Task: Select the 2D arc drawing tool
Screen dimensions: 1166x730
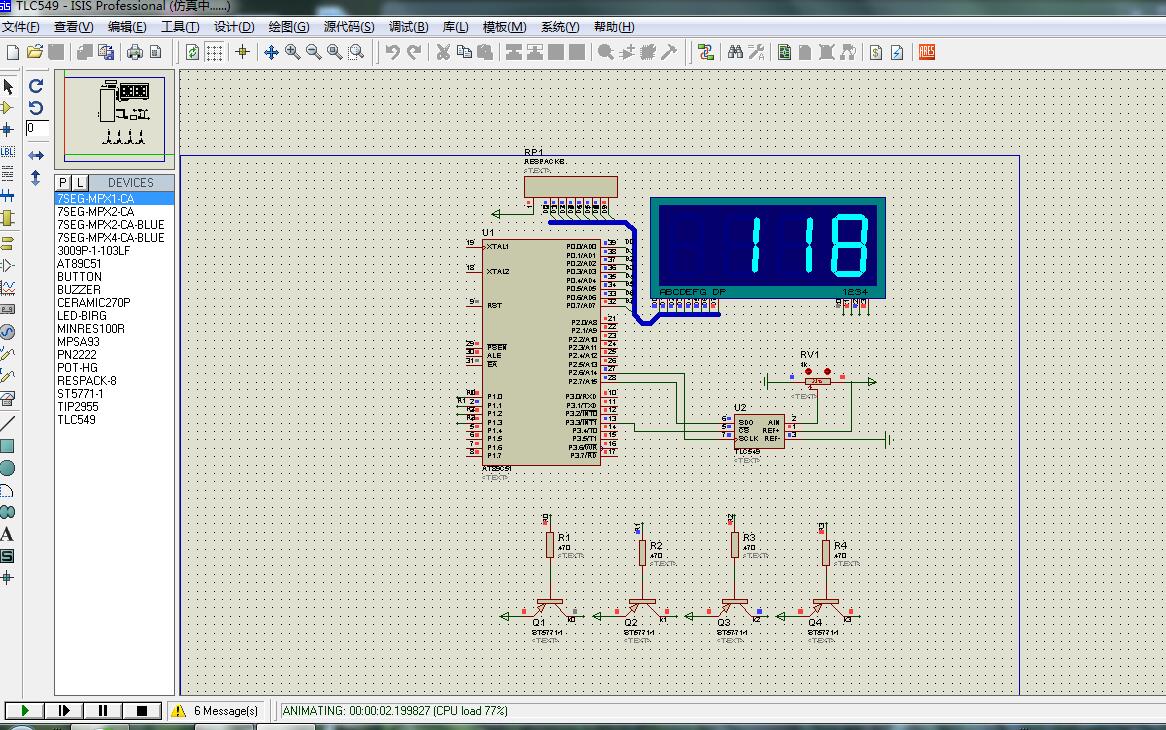Action: tap(7, 491)
